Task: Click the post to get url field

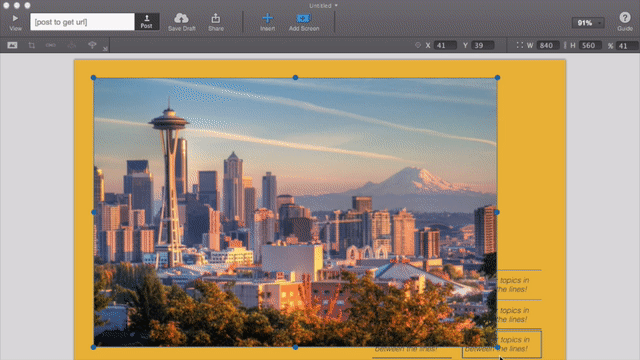Action: pyautogui.click(x=82, y=22)
